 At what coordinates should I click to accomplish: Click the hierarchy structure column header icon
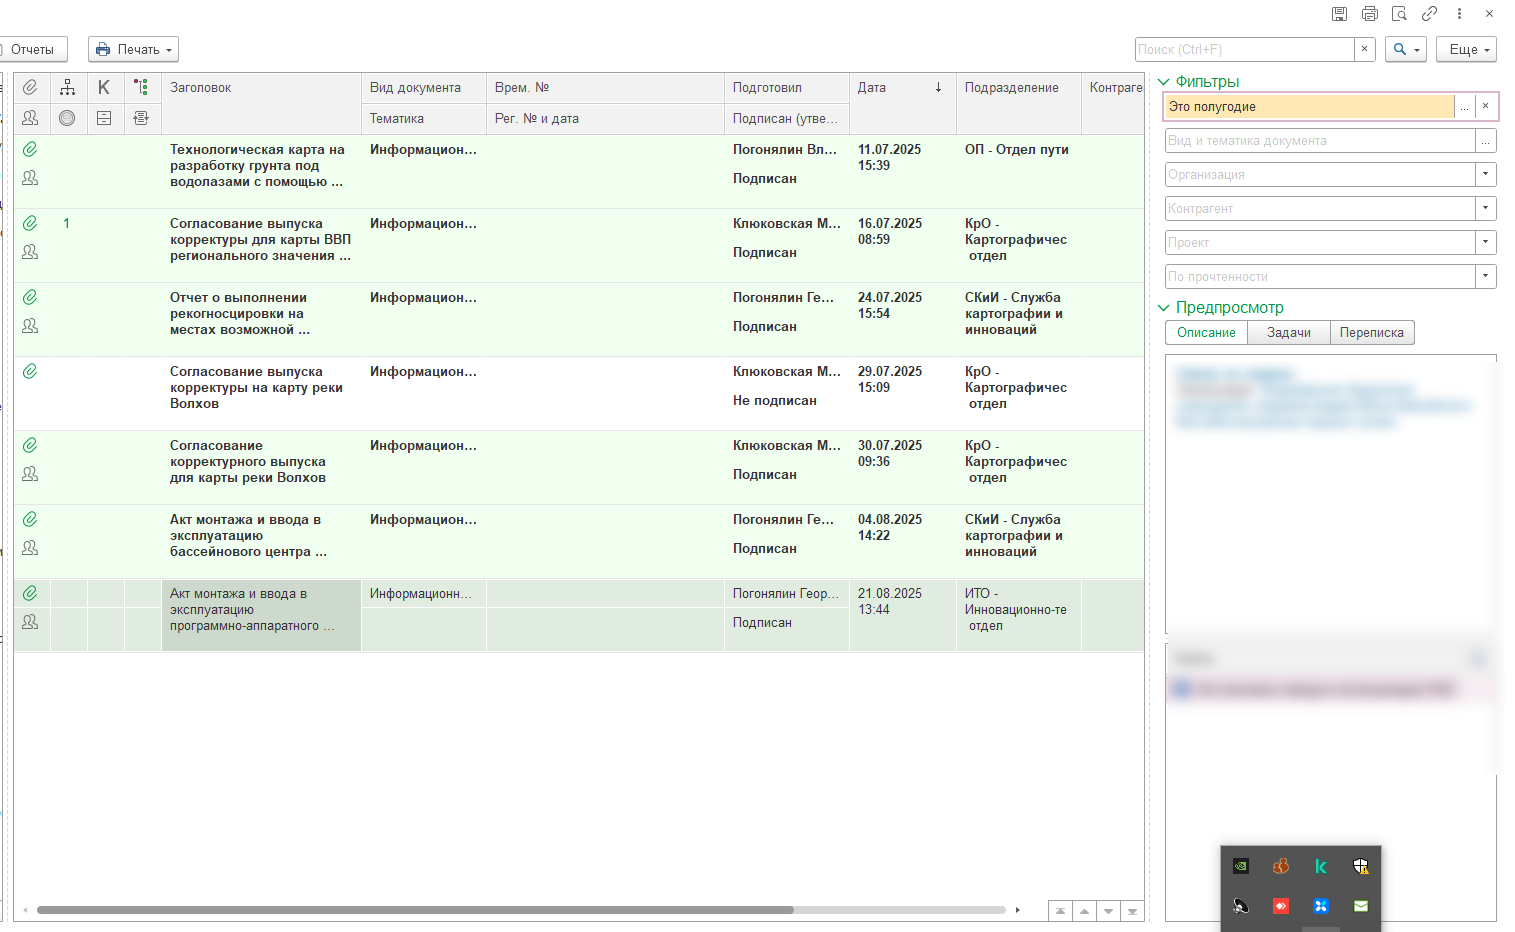[x=67, y=88]
